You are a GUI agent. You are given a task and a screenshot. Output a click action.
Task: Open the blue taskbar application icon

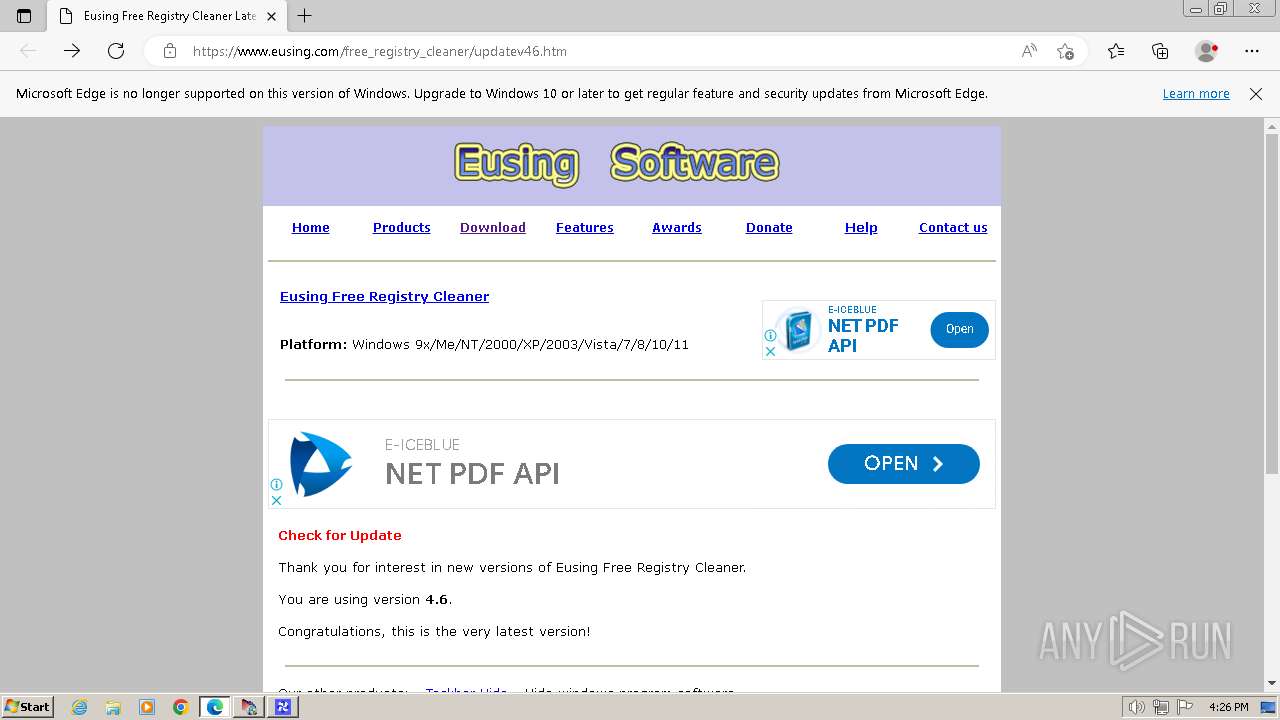click(x=283, y=707)
